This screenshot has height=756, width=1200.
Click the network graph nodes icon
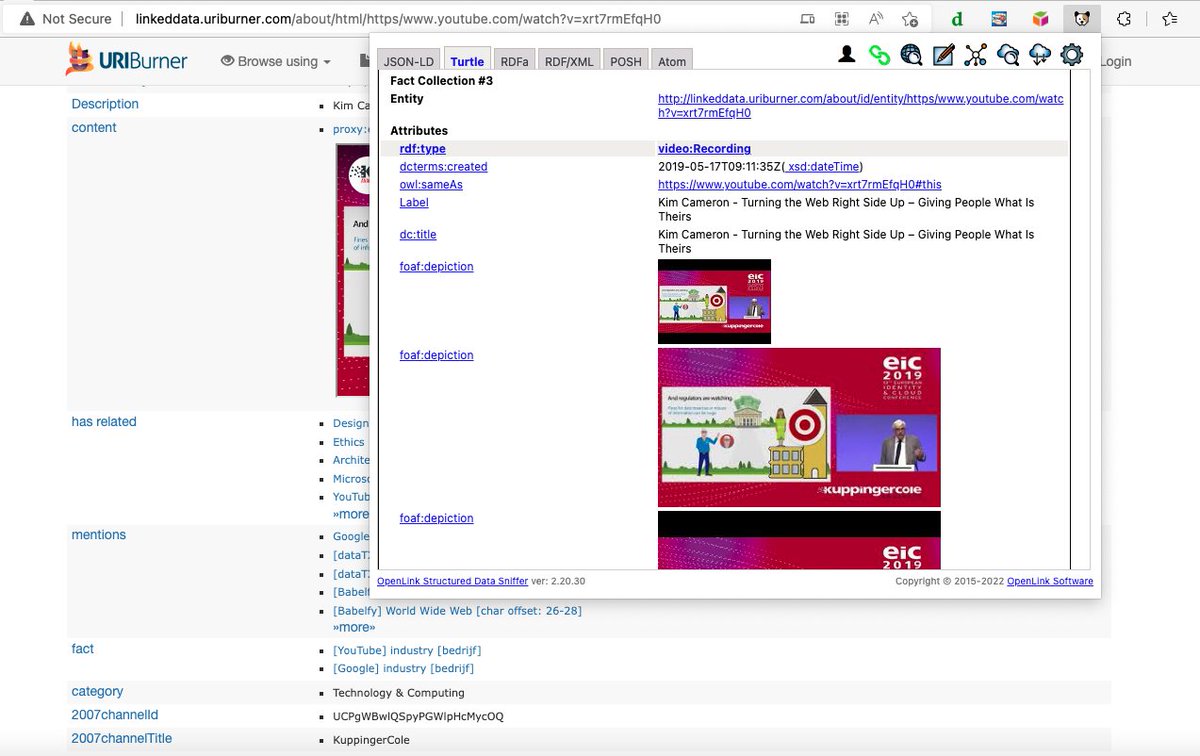point(975,55)
